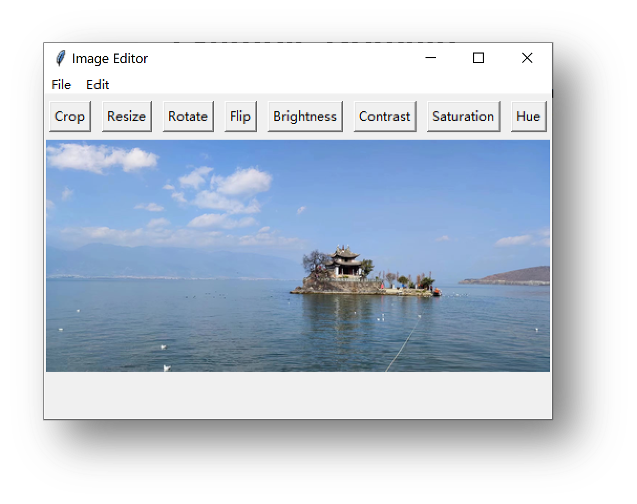Flip the image using Flip button
The image size is (637, 504).
(x=240, y=116)
